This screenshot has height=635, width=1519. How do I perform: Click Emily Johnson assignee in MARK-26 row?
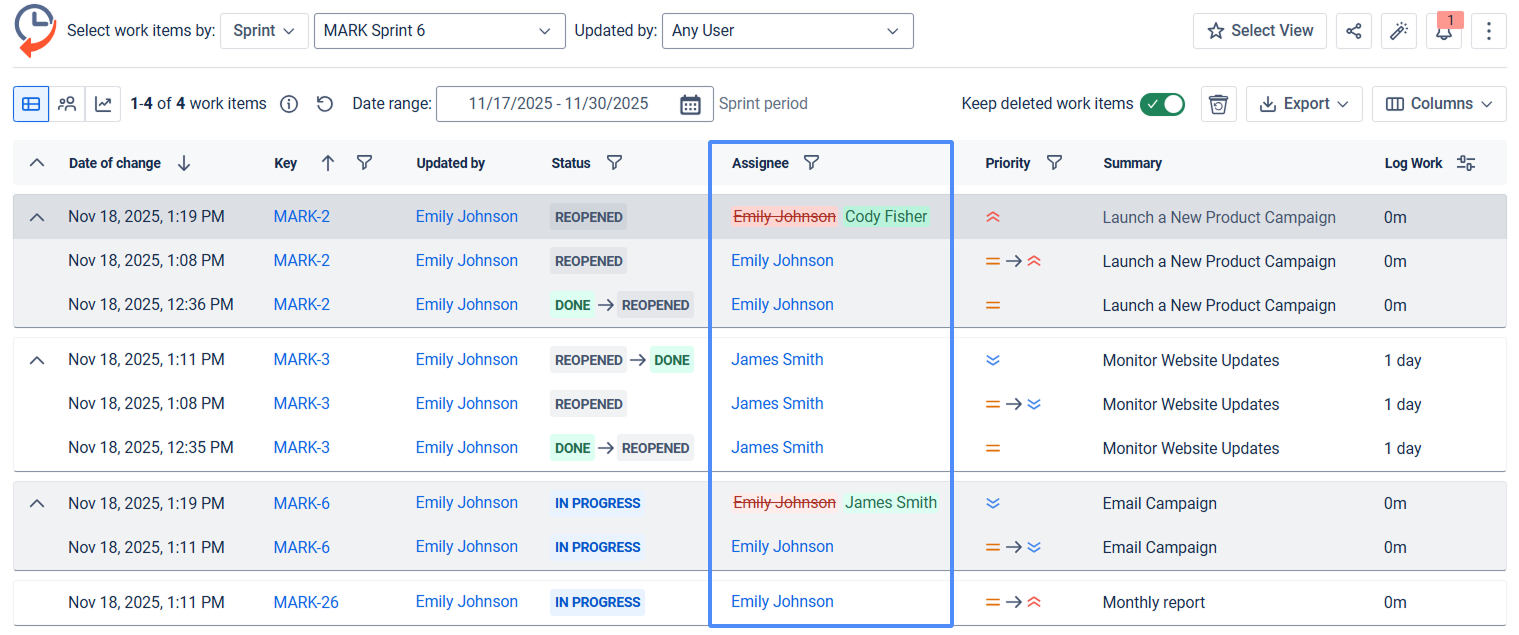pyautogui.click(x=782, y=602)
